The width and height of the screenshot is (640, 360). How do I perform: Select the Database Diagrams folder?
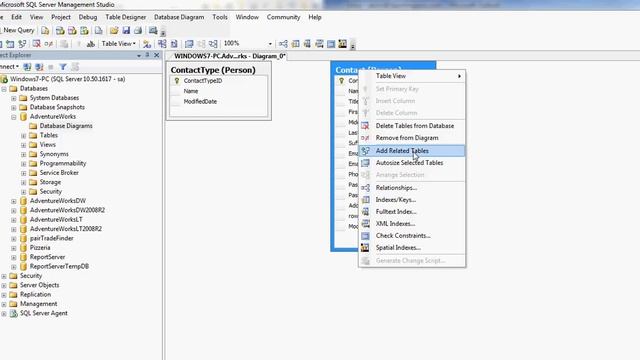coord(66,126)
